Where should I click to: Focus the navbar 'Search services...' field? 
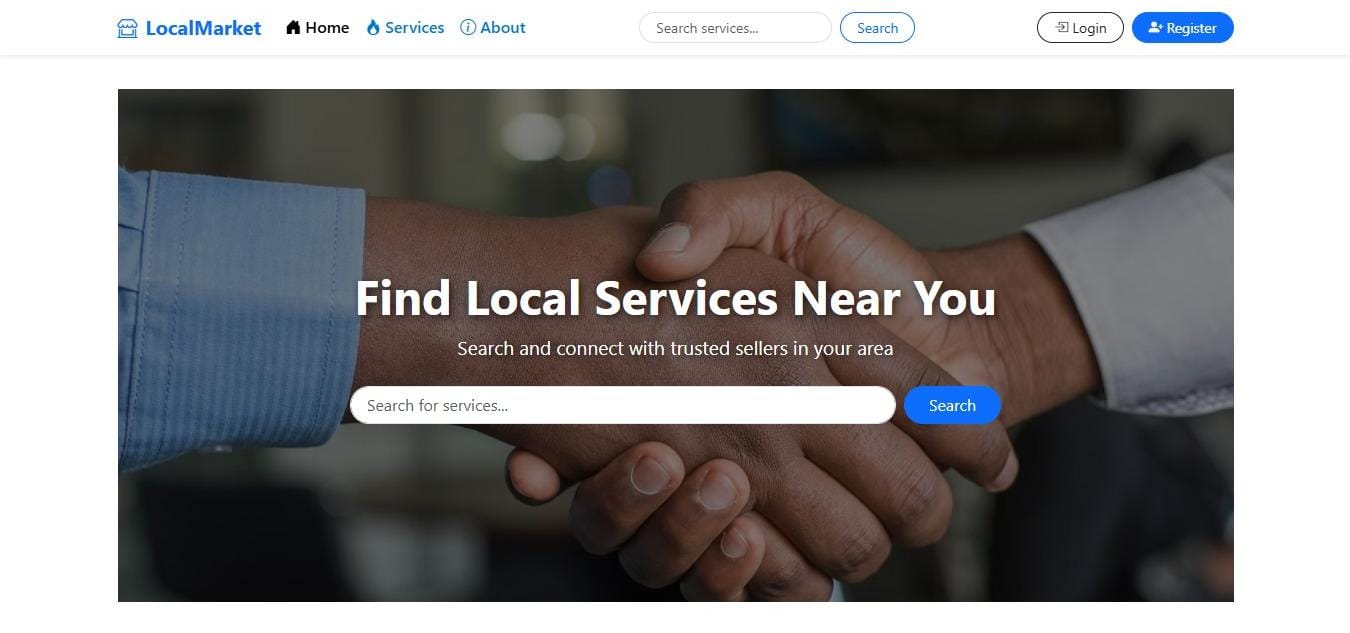[735, 28]
